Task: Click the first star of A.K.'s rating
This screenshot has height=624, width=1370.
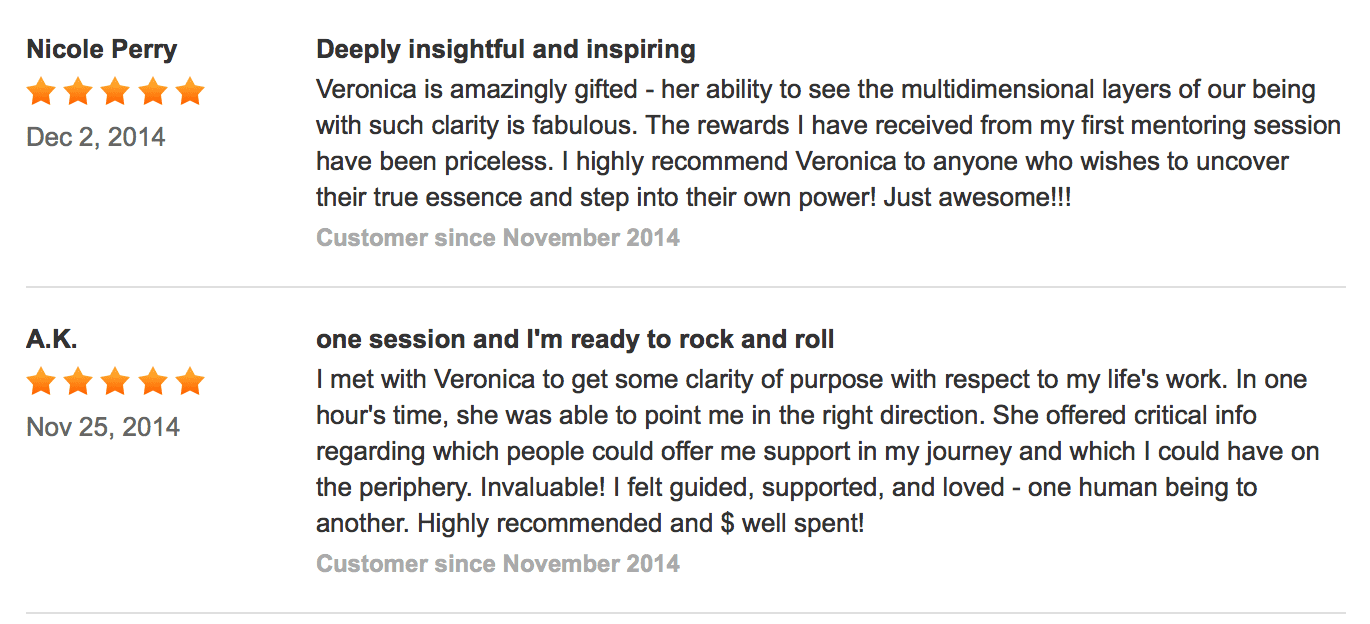Action: coord(41,381)
